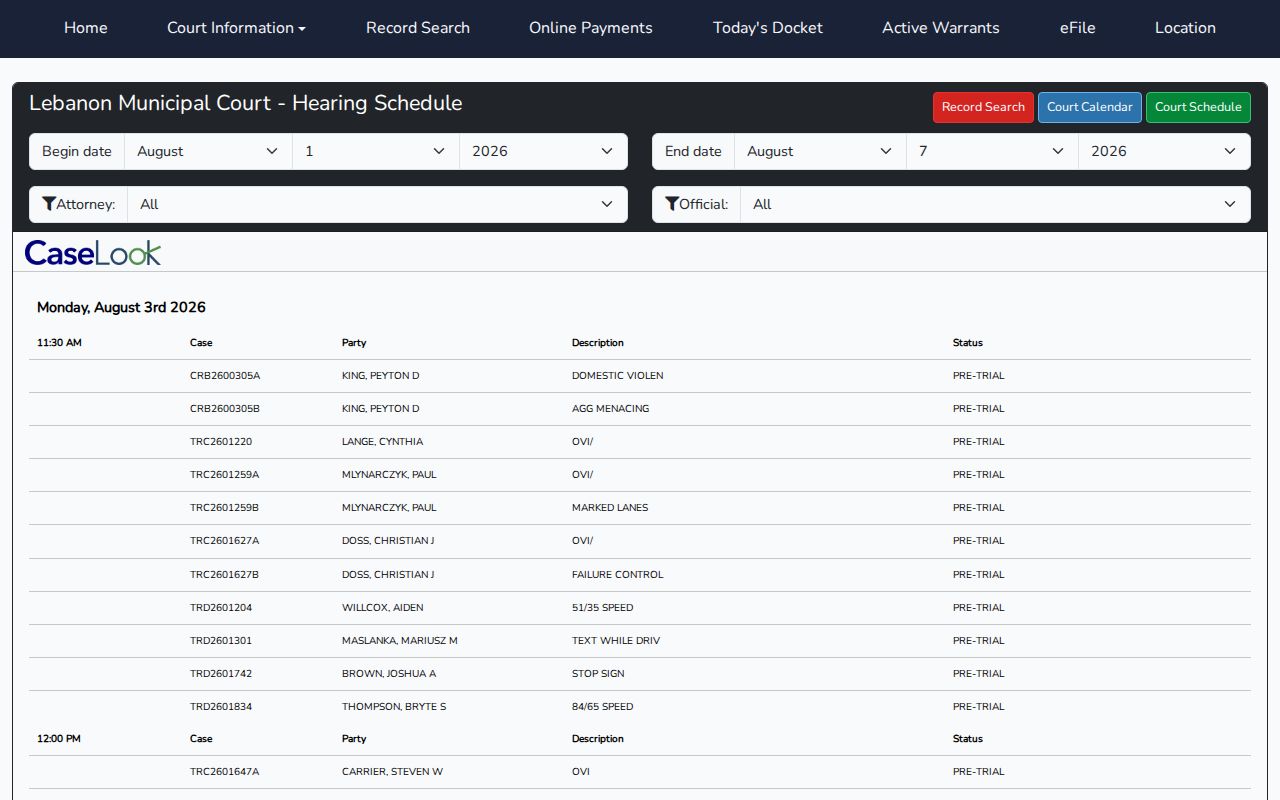Open the Location nav link
This screenshot has height=800, width=1280.
coord(1185,28)
